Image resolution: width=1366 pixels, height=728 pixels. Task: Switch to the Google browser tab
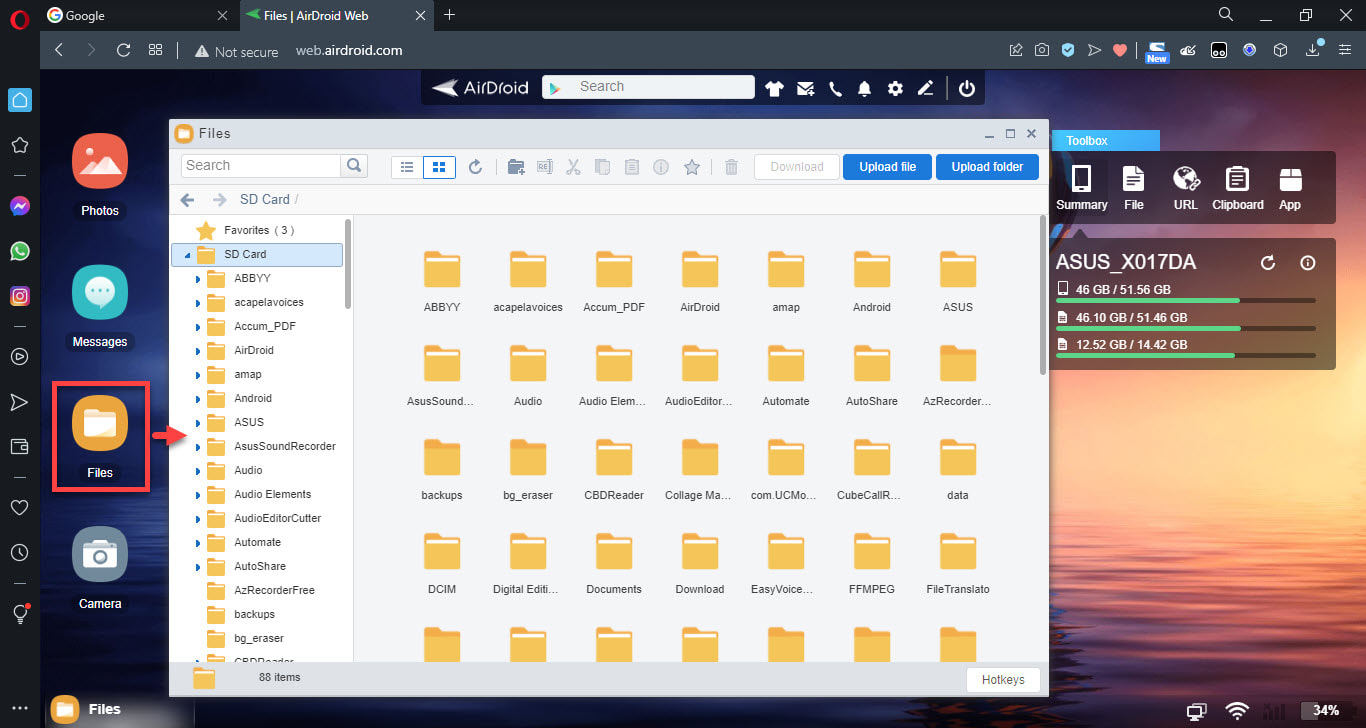(x=139, y=15)
